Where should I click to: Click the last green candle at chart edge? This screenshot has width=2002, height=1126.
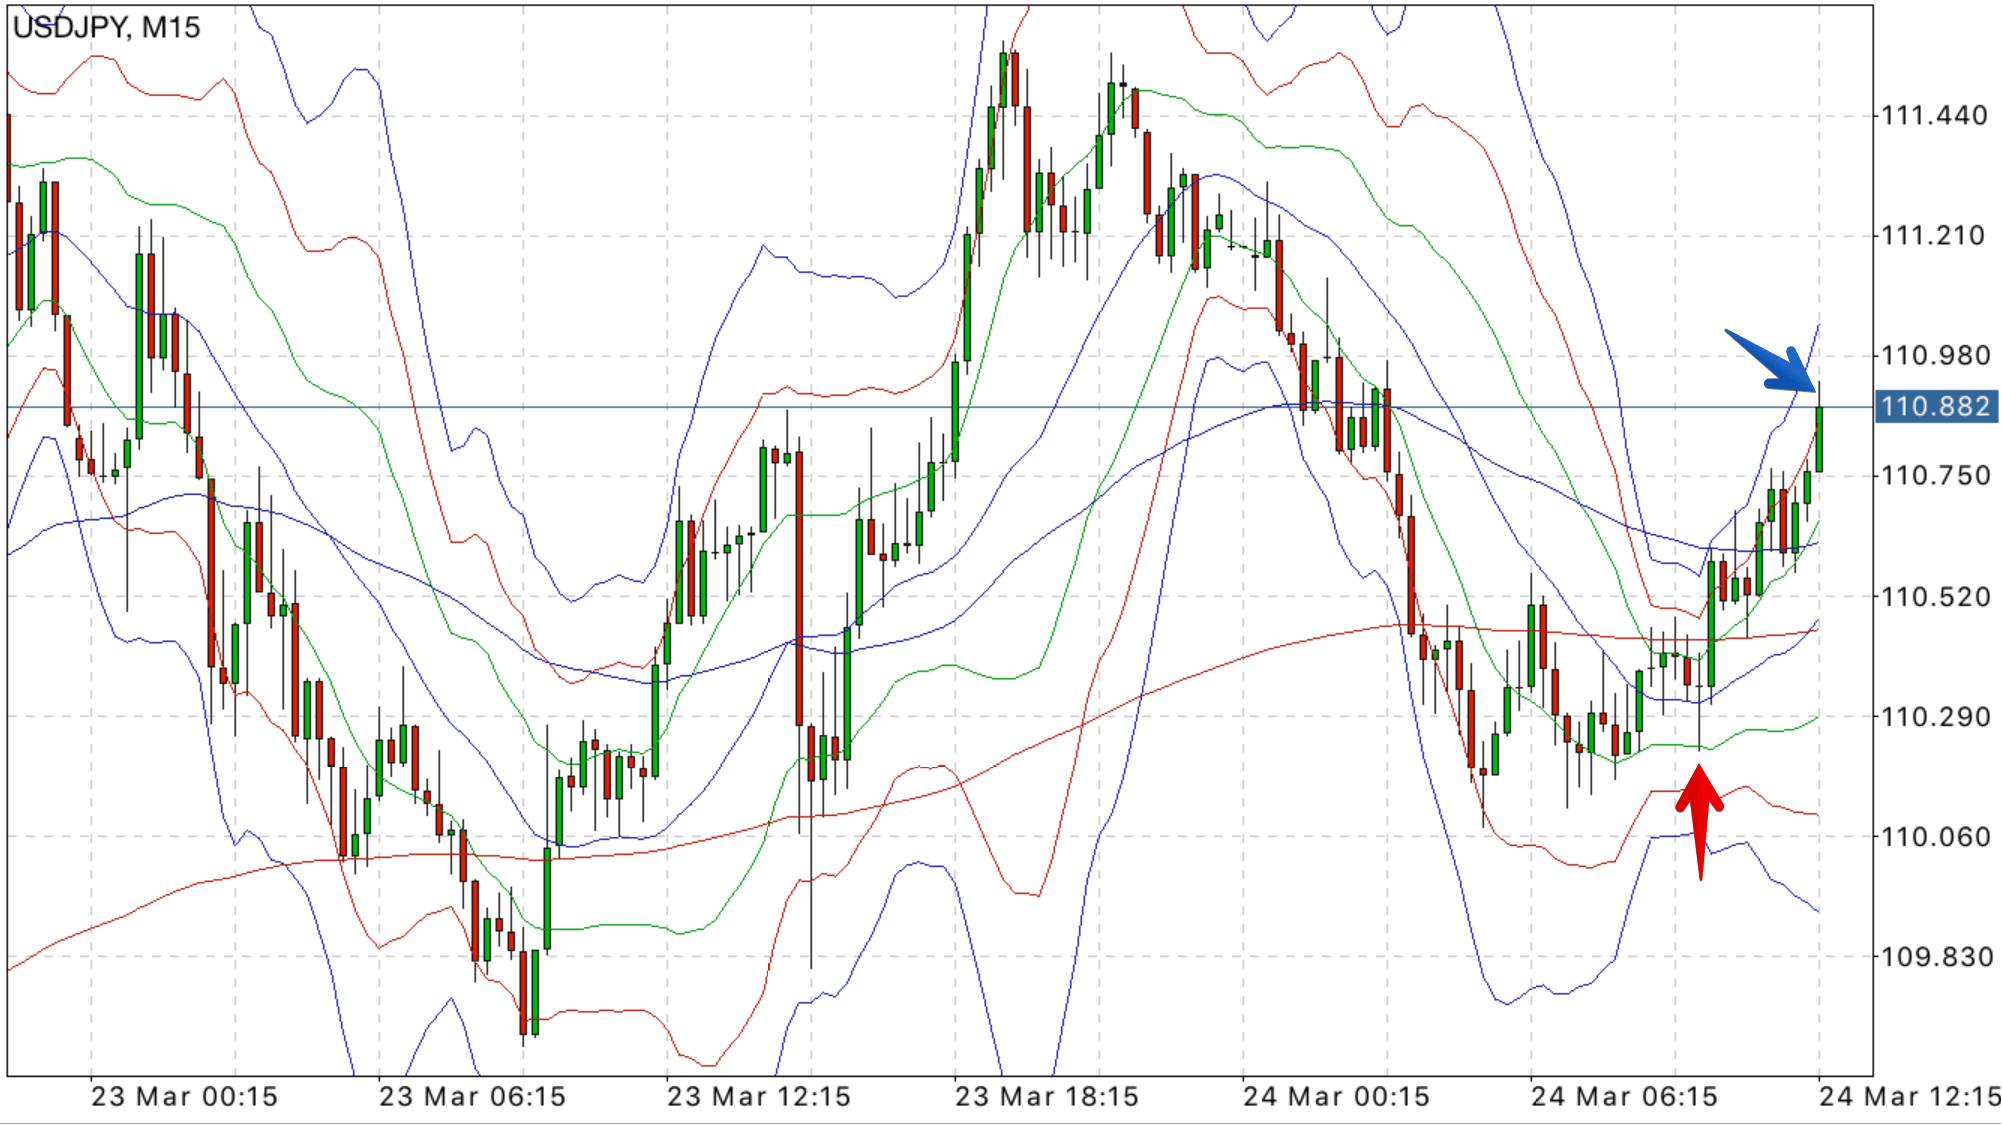click(1819, 438)
